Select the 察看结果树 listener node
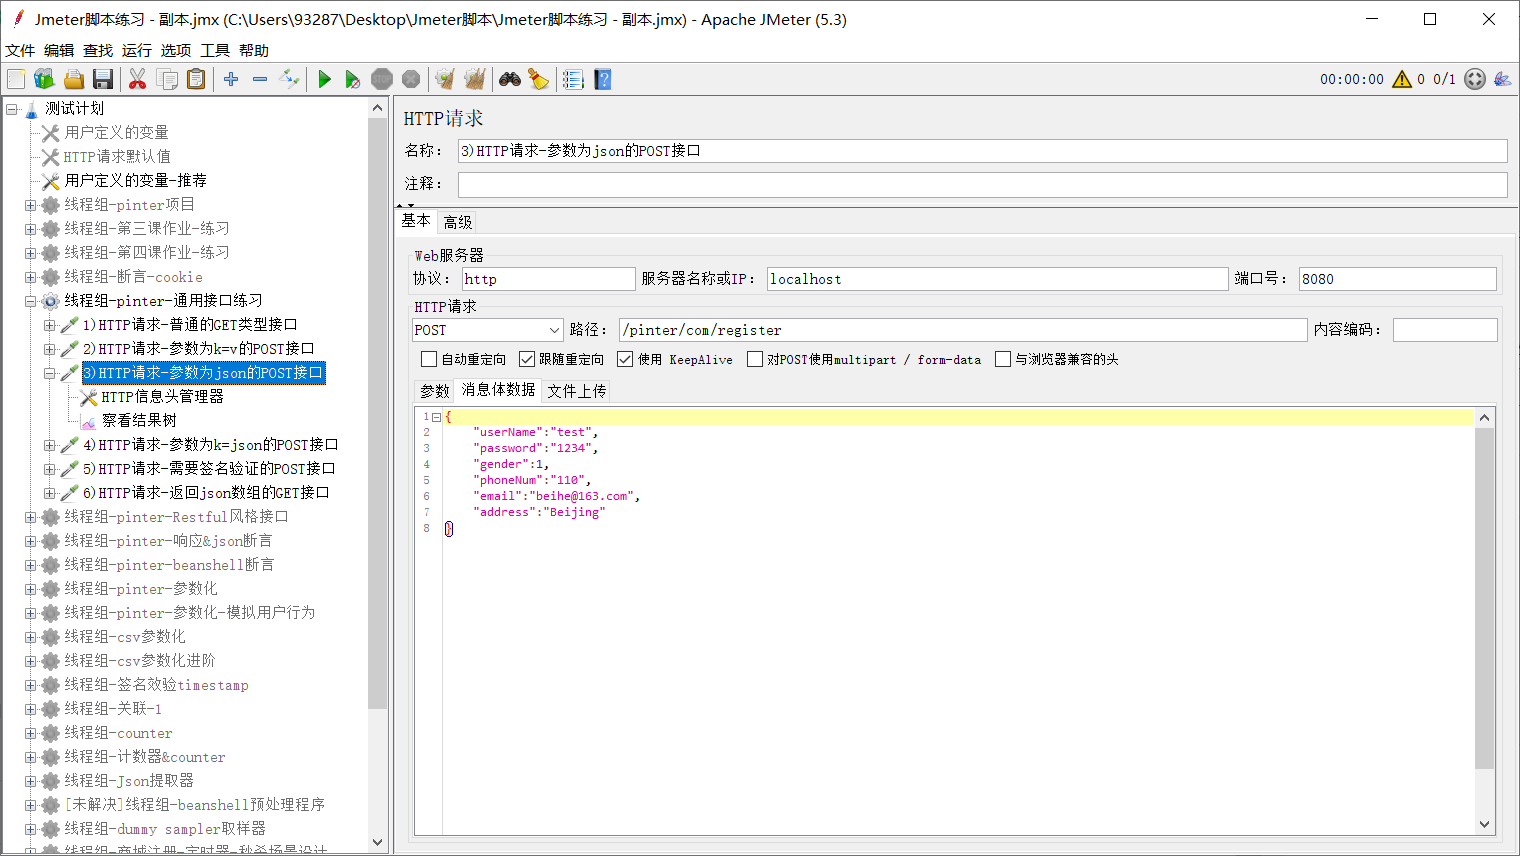 coord(139,420)
